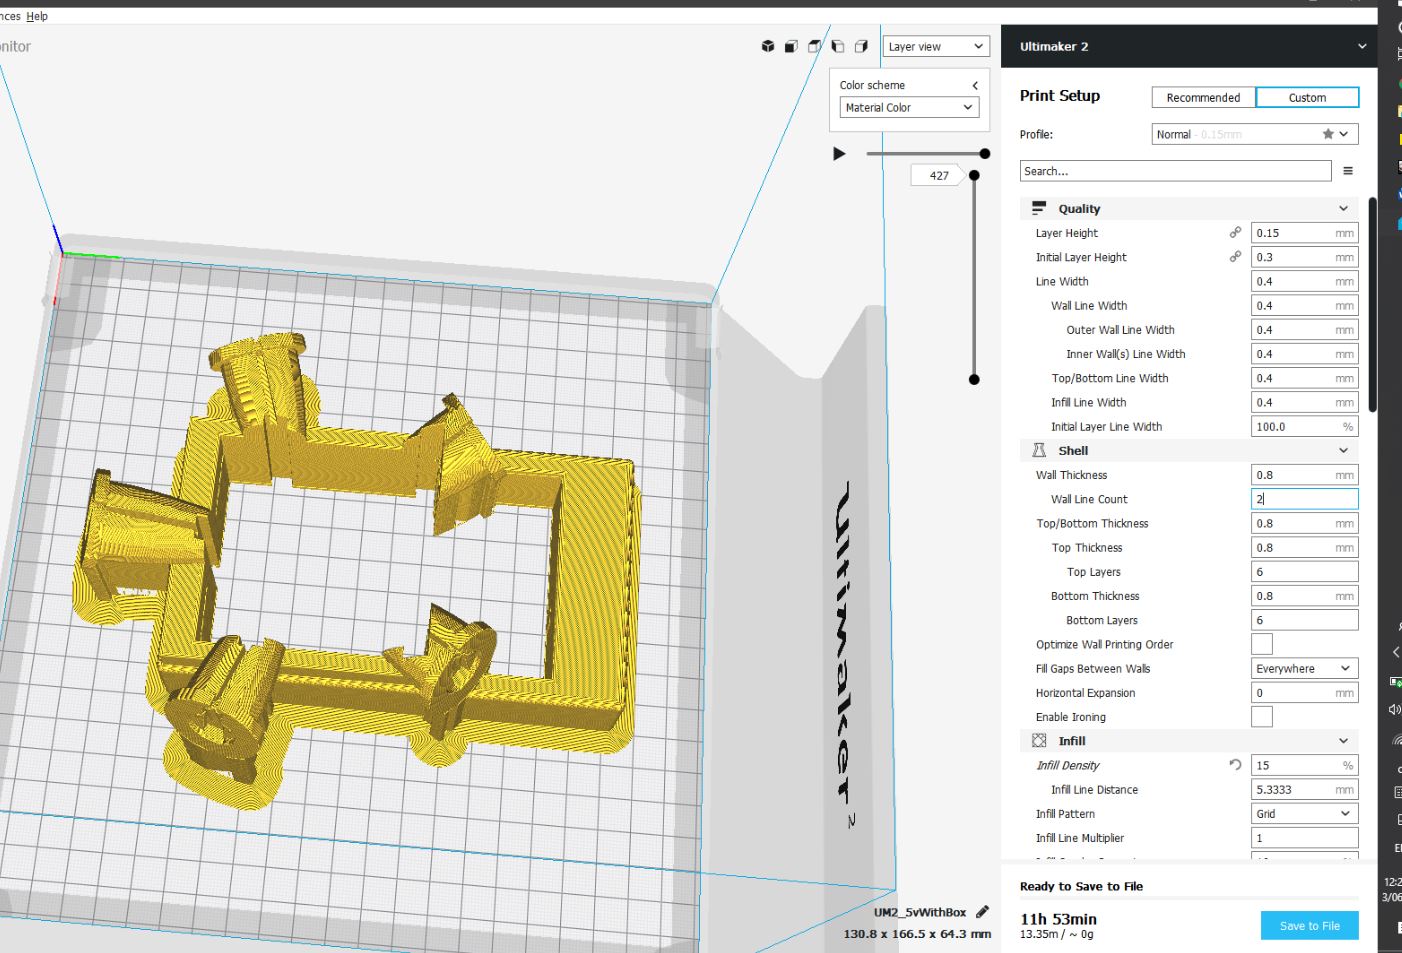This screenshot has width=1402, height=953.
Task: Open the Fill Gaps Between Walls dropdown
Action: pyautogui.click(x=1304, y=669)
